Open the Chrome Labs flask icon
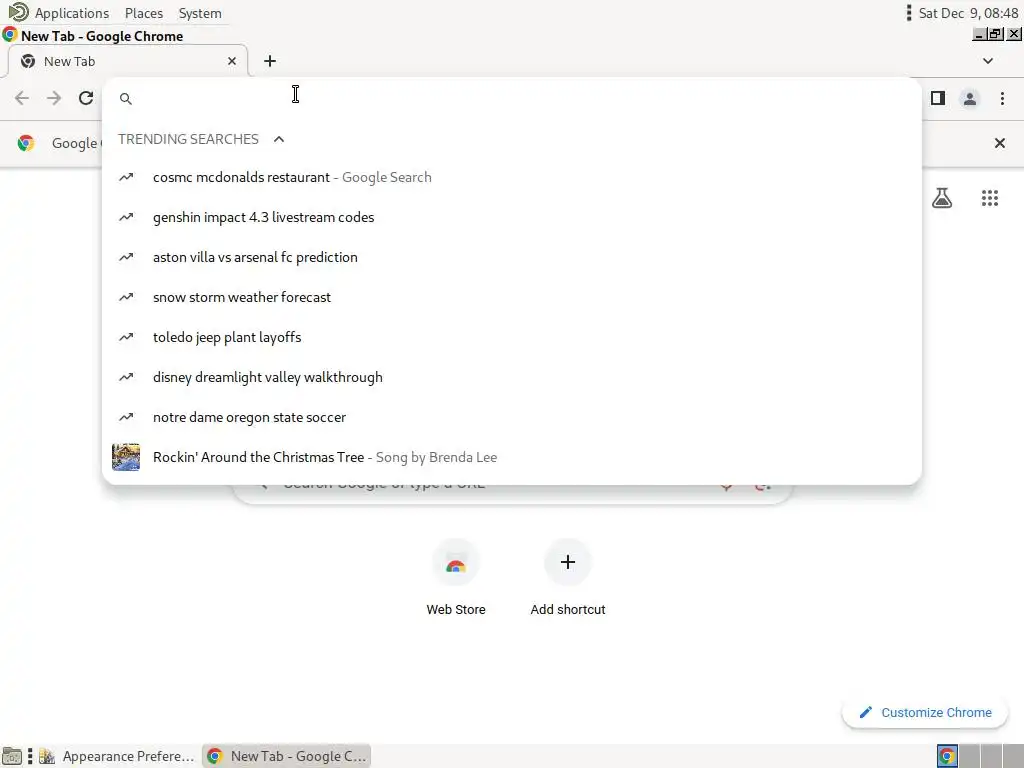Screen dimensions: 1024x768 click(942, 198)
